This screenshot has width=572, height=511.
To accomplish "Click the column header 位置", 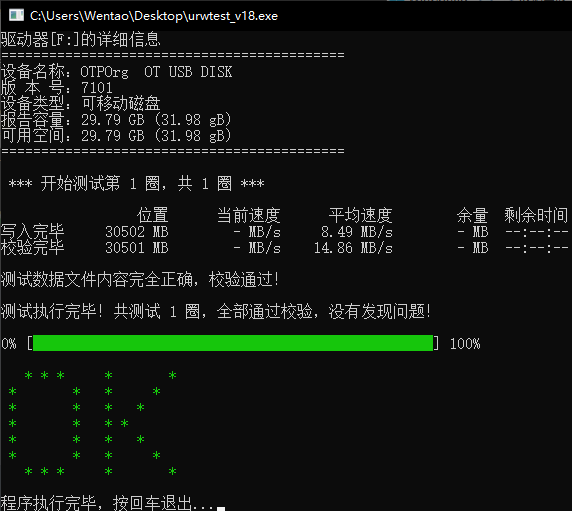I will click(x=153, y=215).
